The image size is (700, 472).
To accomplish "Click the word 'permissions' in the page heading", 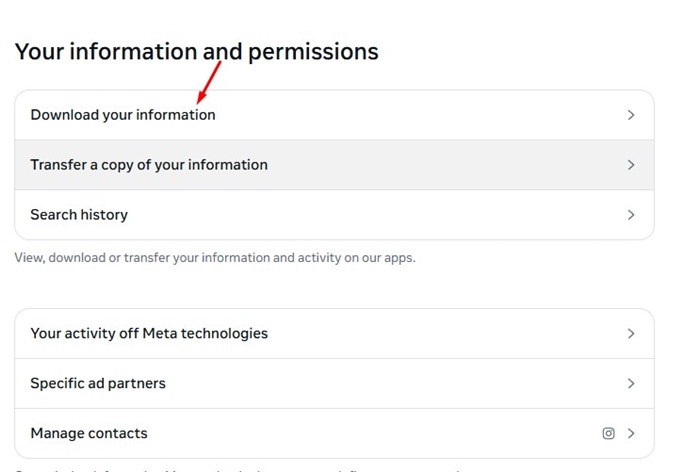I will tap(313, 52).
